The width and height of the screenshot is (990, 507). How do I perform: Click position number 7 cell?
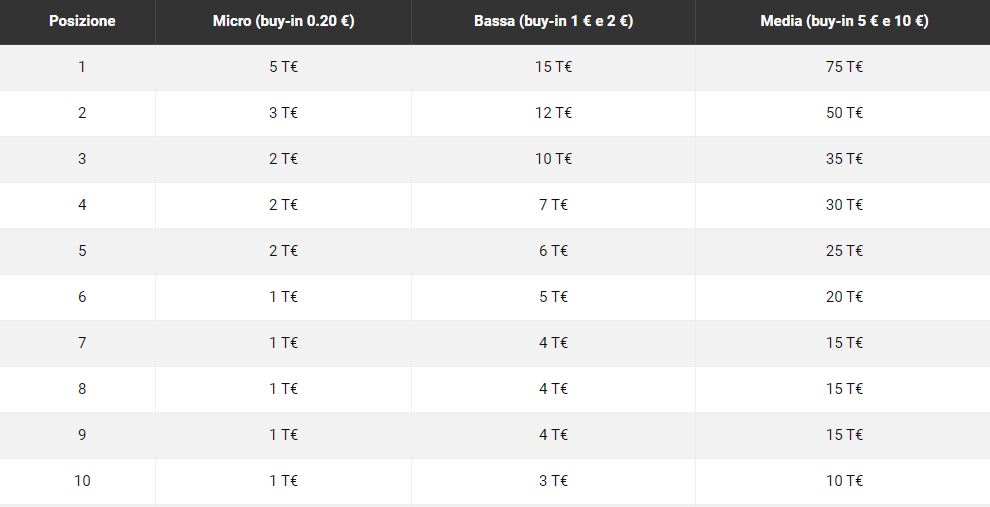[x=82, y=343]
